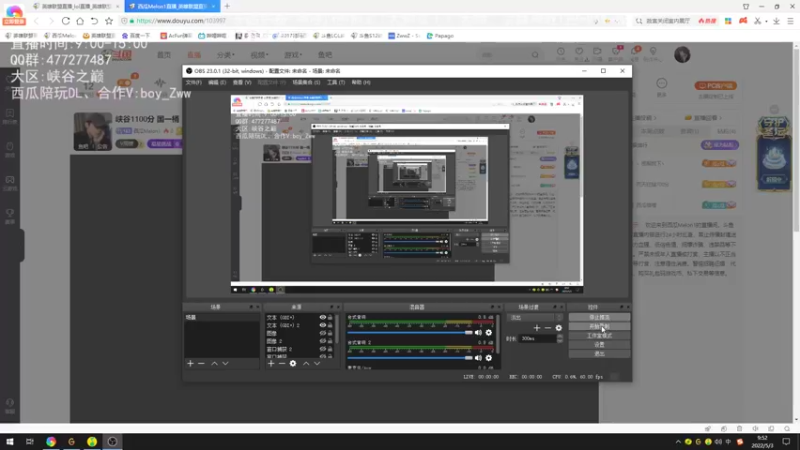Reload the browser page
This screenshot has height=450, width=800.
(66, 21)
